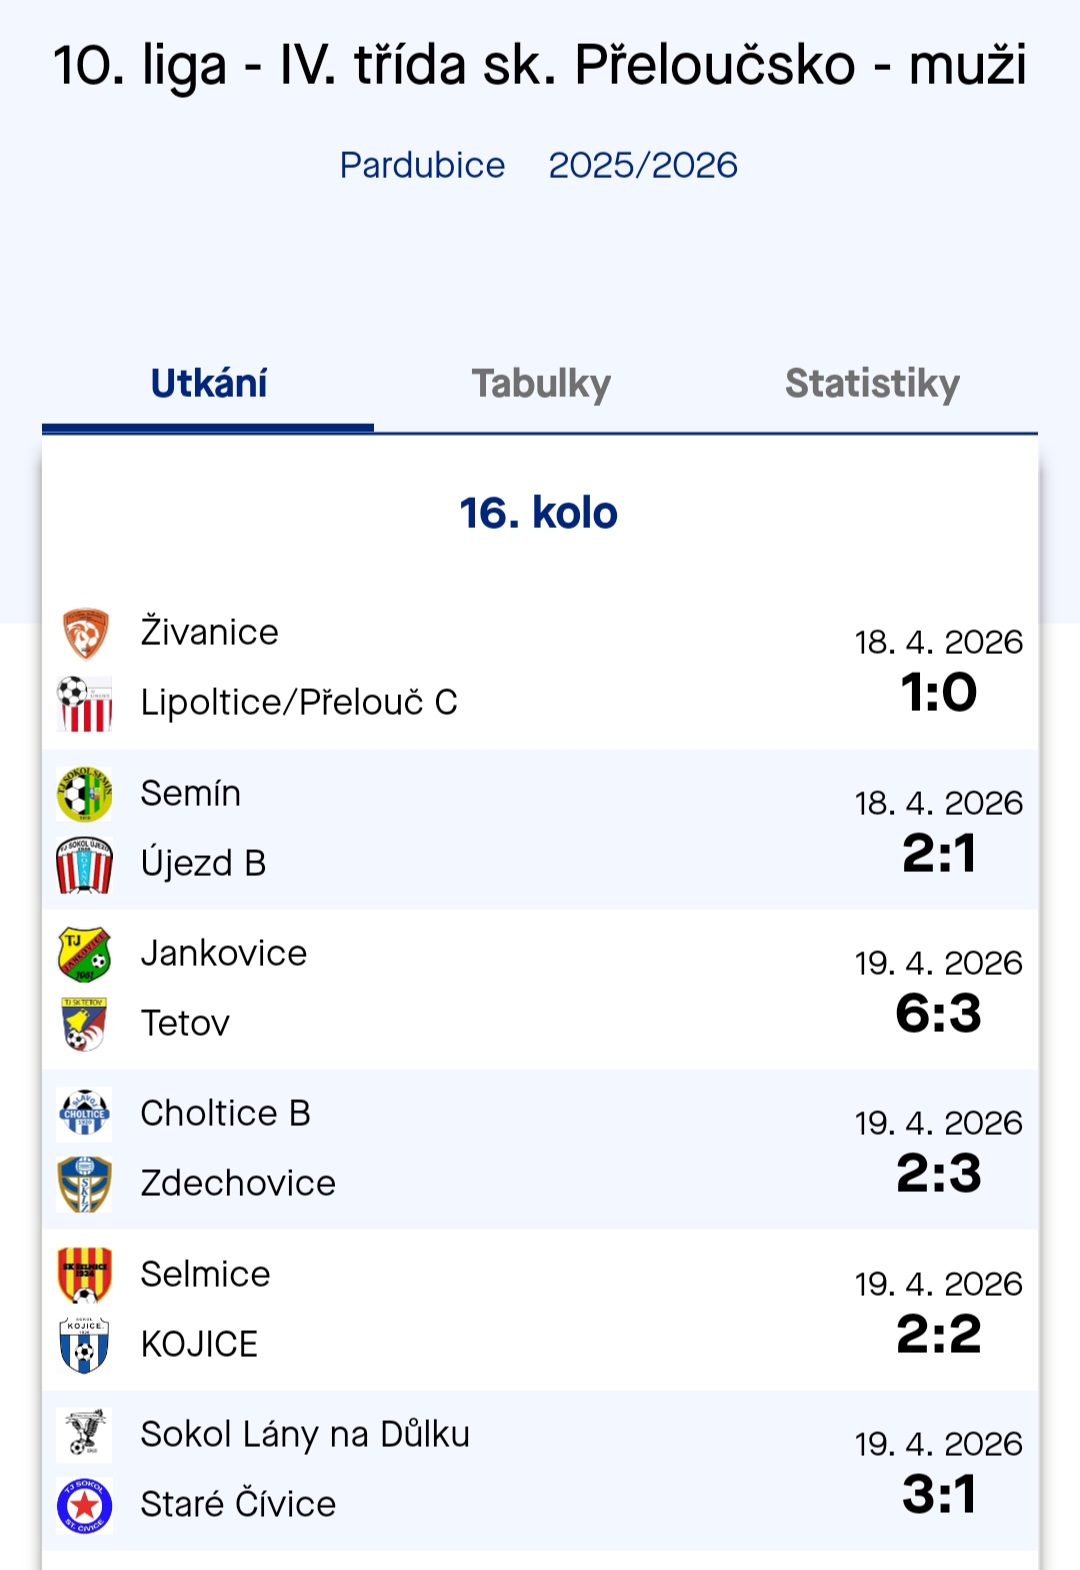This screenshot has height=1570, width=1080.
Task: Click the Tetov club emblem
Action: coord(85,1024)
